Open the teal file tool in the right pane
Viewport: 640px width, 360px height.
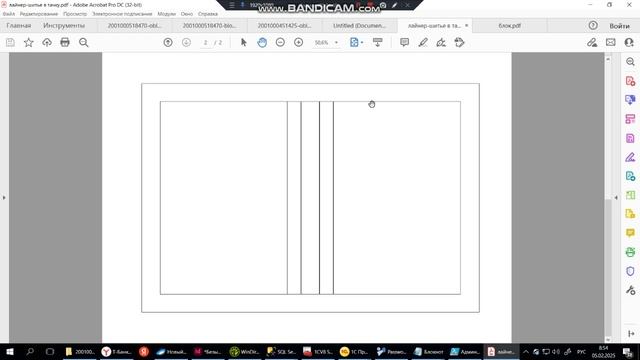(630, 176)
